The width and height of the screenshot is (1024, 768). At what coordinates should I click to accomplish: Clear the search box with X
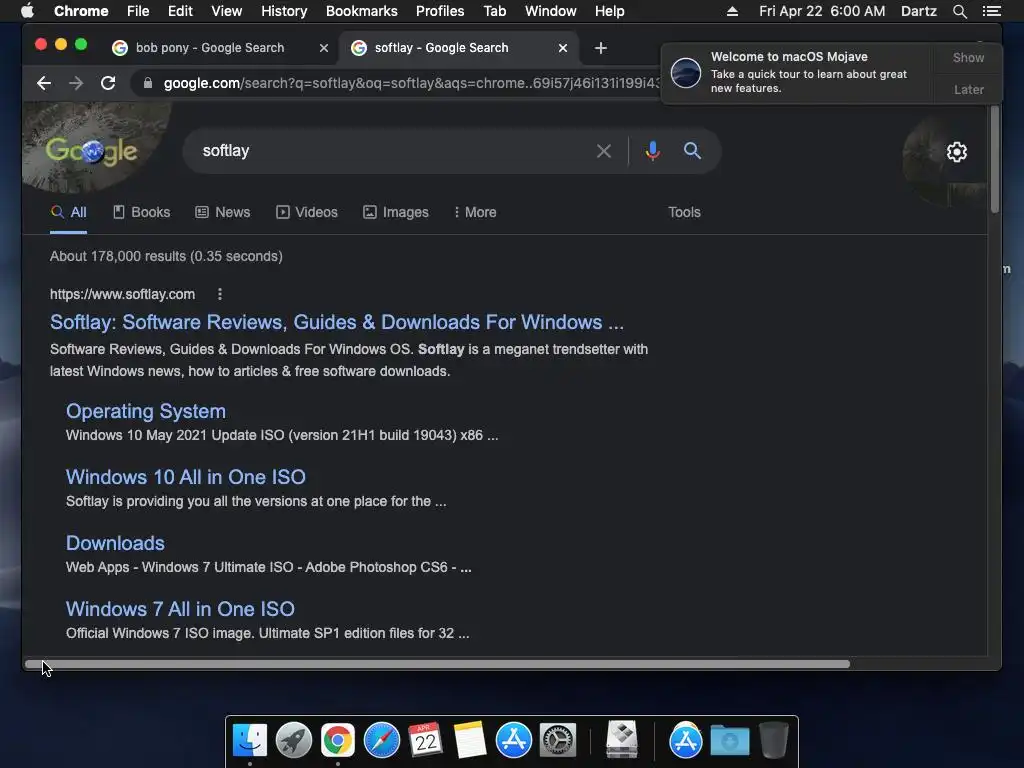(x=603, y=151)
